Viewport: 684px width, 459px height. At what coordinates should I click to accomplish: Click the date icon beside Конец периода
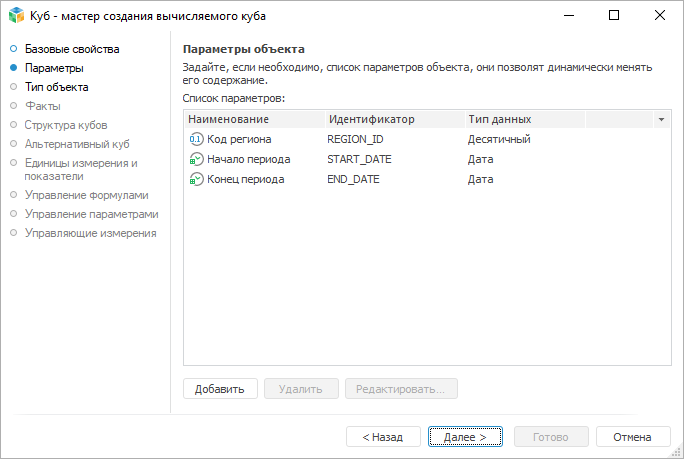[195, 179]
